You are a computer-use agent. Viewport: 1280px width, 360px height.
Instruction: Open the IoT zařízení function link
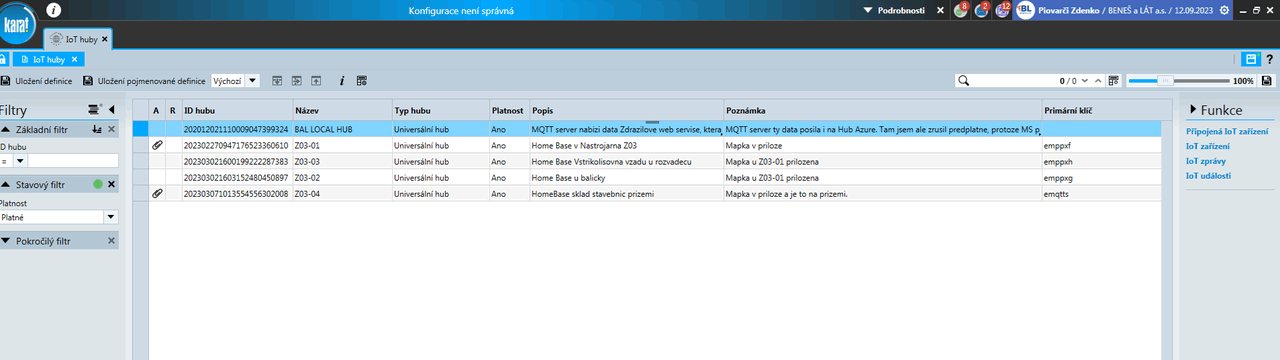point(1207,146)
